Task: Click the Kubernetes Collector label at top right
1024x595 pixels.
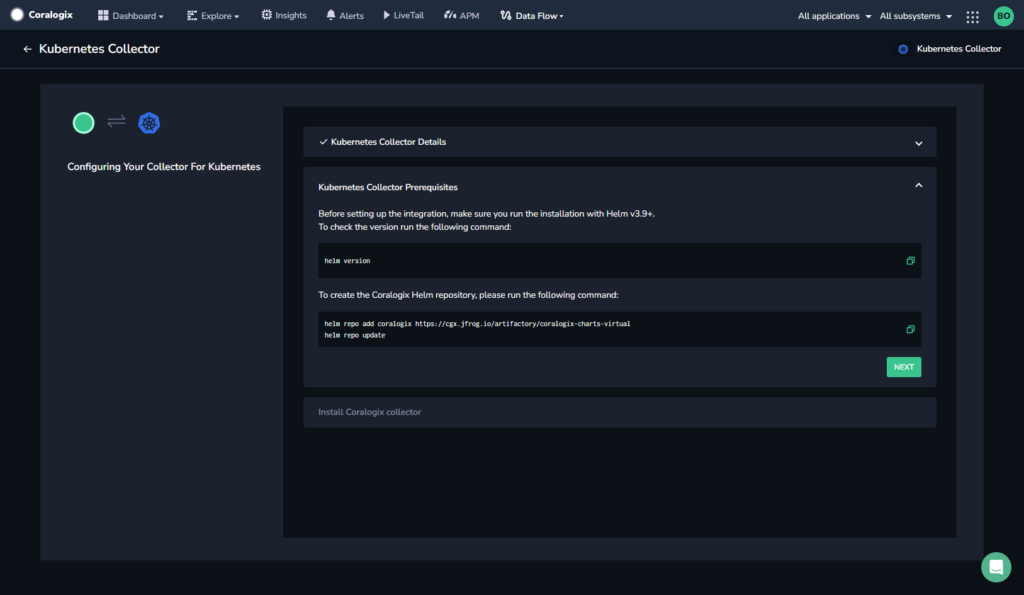Action: pyautogui.click(x=959, y=49)
